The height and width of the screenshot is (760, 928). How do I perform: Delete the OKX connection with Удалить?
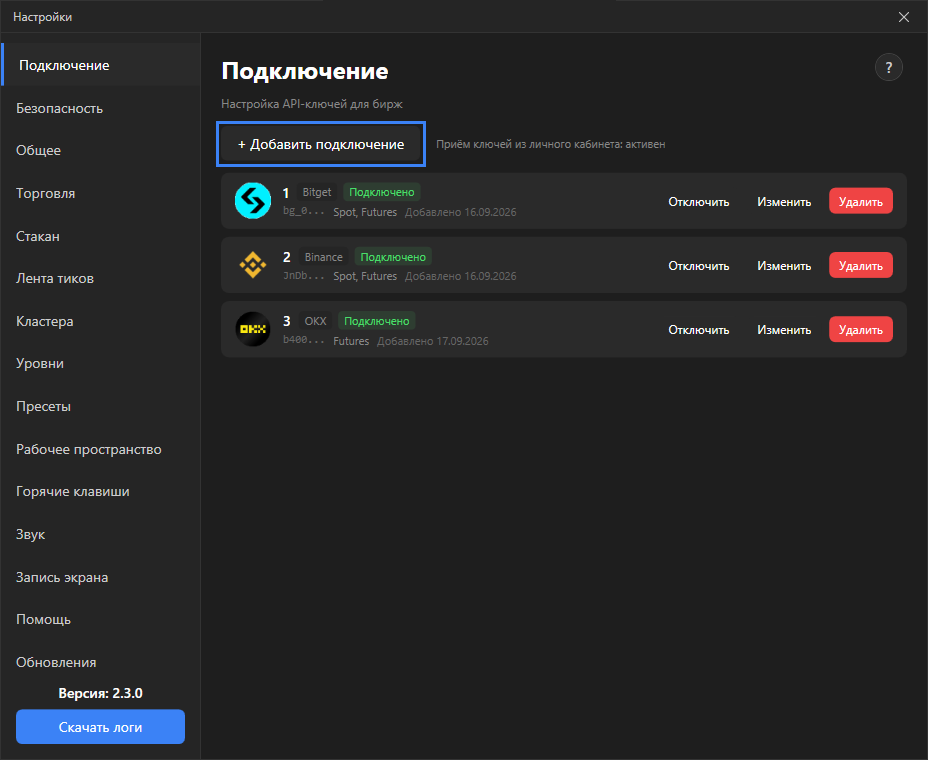coord(861,329)
